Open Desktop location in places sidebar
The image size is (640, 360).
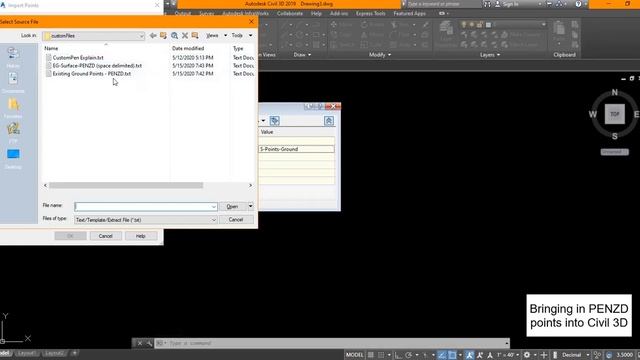pyautogui.click(x=13, y=158)
